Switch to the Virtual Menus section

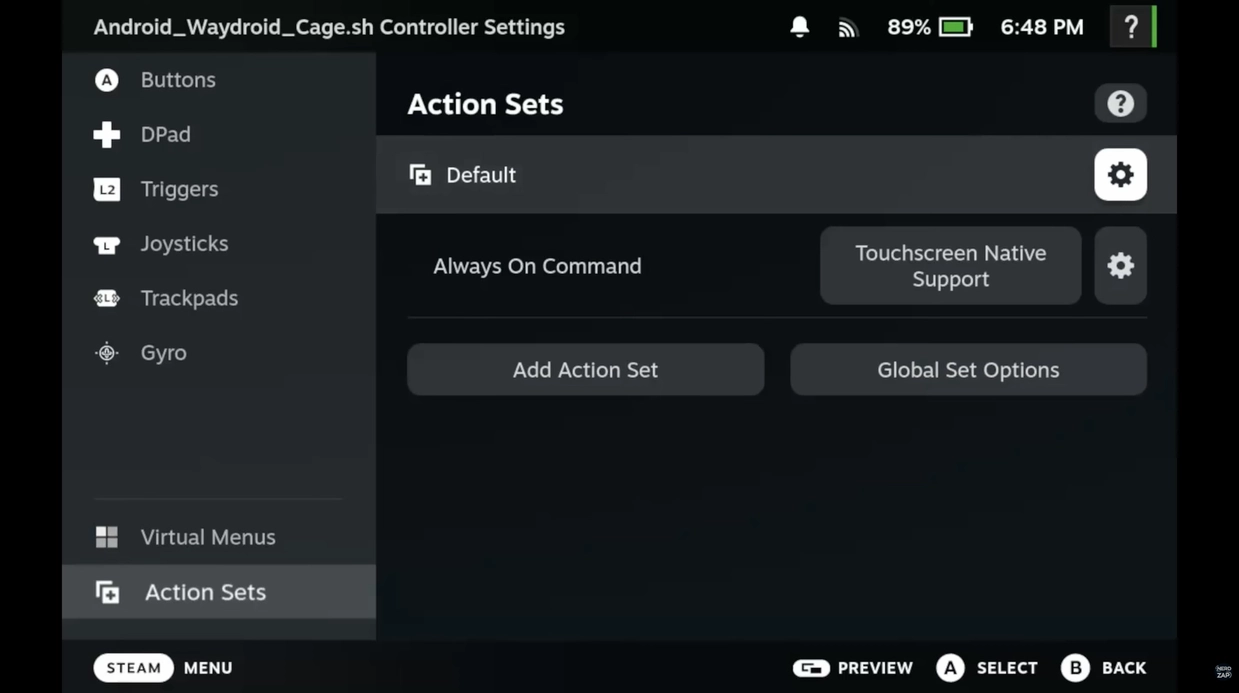pyautogui.click(x=207, y=537)
